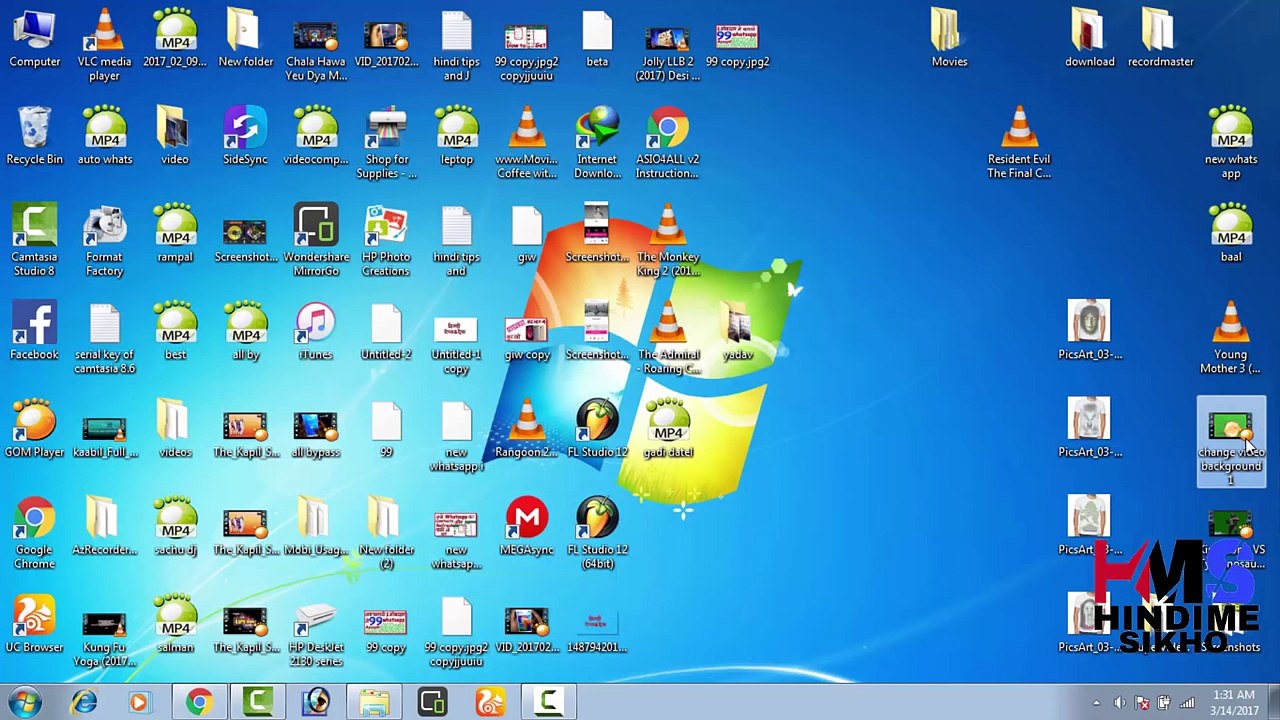Viewport: 1280px width, 720px height.
Task: Open The Admiral Roaring Currents video
Action: [667, 338]
